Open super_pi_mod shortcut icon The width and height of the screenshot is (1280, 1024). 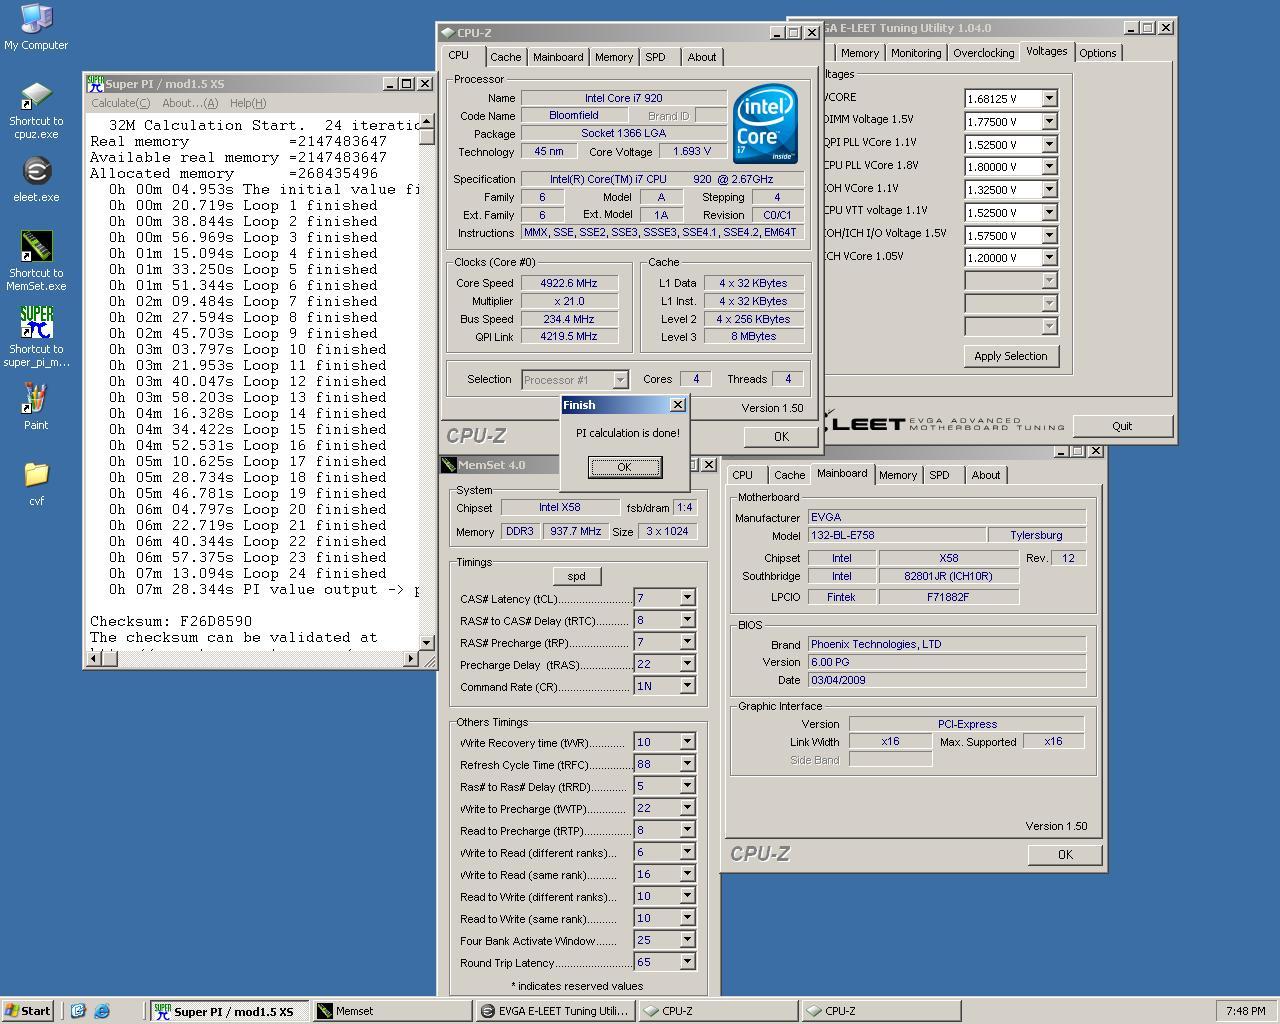[x=36, y=337]
